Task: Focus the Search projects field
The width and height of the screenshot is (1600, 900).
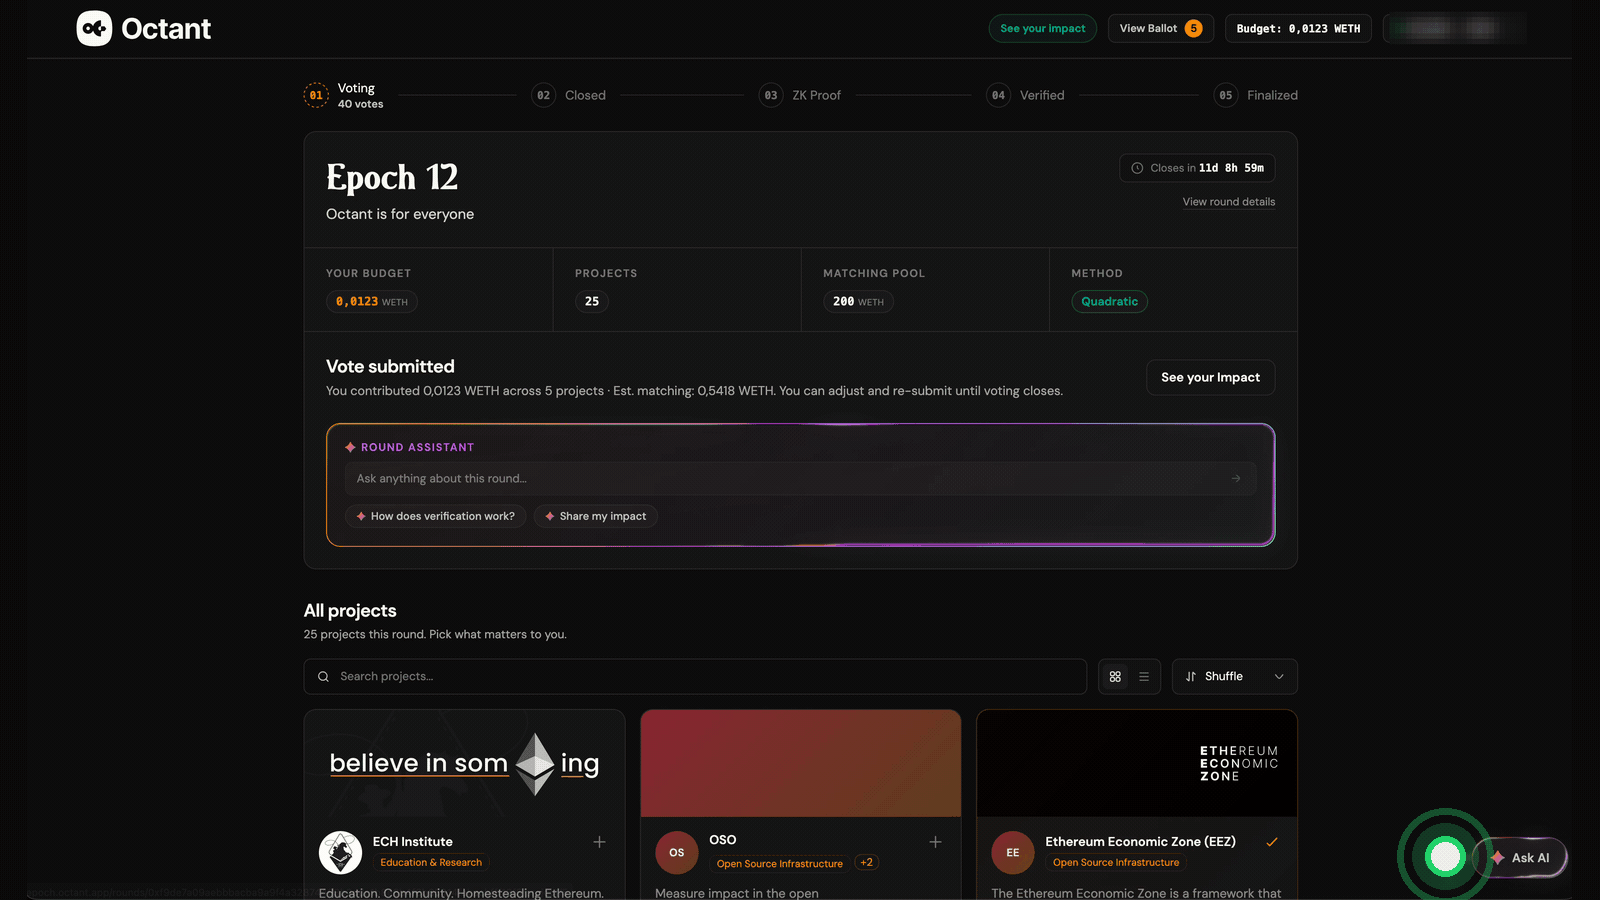Action: [695, 677]
